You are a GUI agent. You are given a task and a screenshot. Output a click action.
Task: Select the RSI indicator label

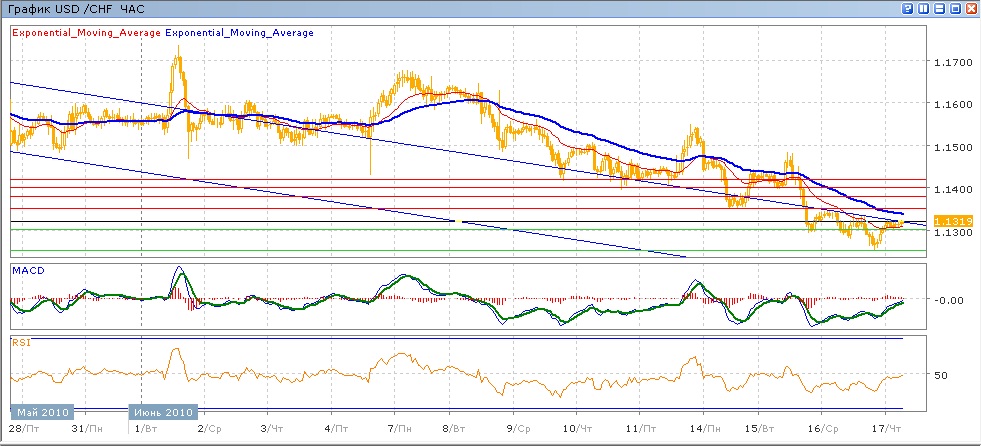tap(20, 342)
